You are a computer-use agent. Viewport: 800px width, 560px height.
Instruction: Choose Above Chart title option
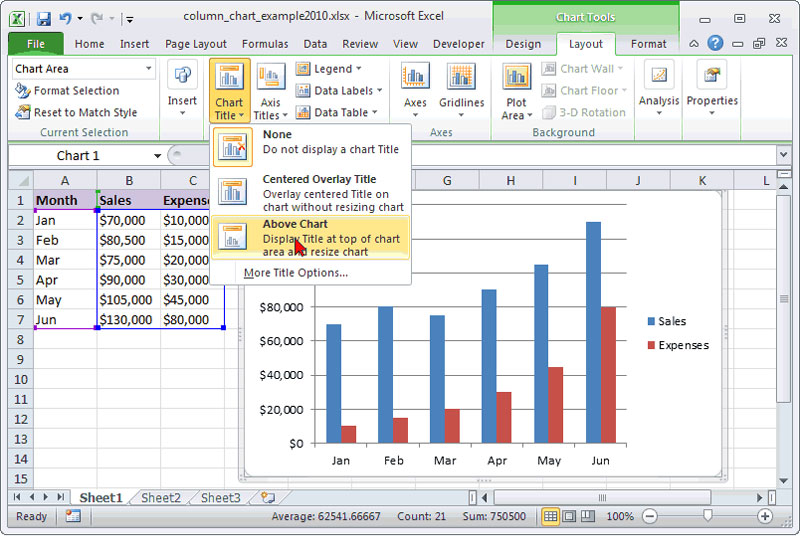[x=311, y=237]
